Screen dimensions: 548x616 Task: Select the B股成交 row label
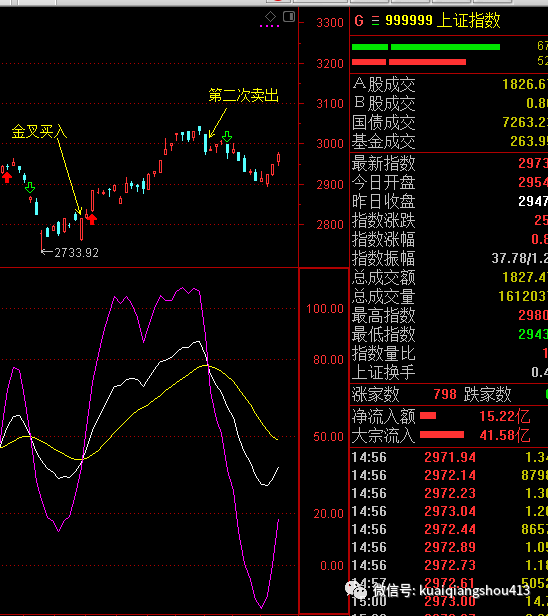(384, 103)
